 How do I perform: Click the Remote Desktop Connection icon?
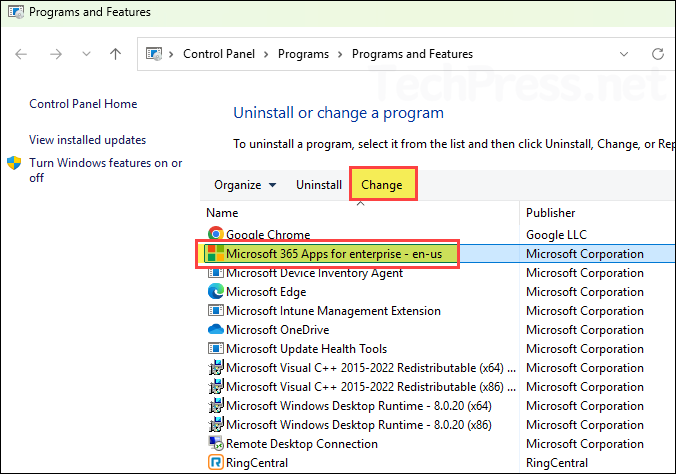(x=216, y=443)
